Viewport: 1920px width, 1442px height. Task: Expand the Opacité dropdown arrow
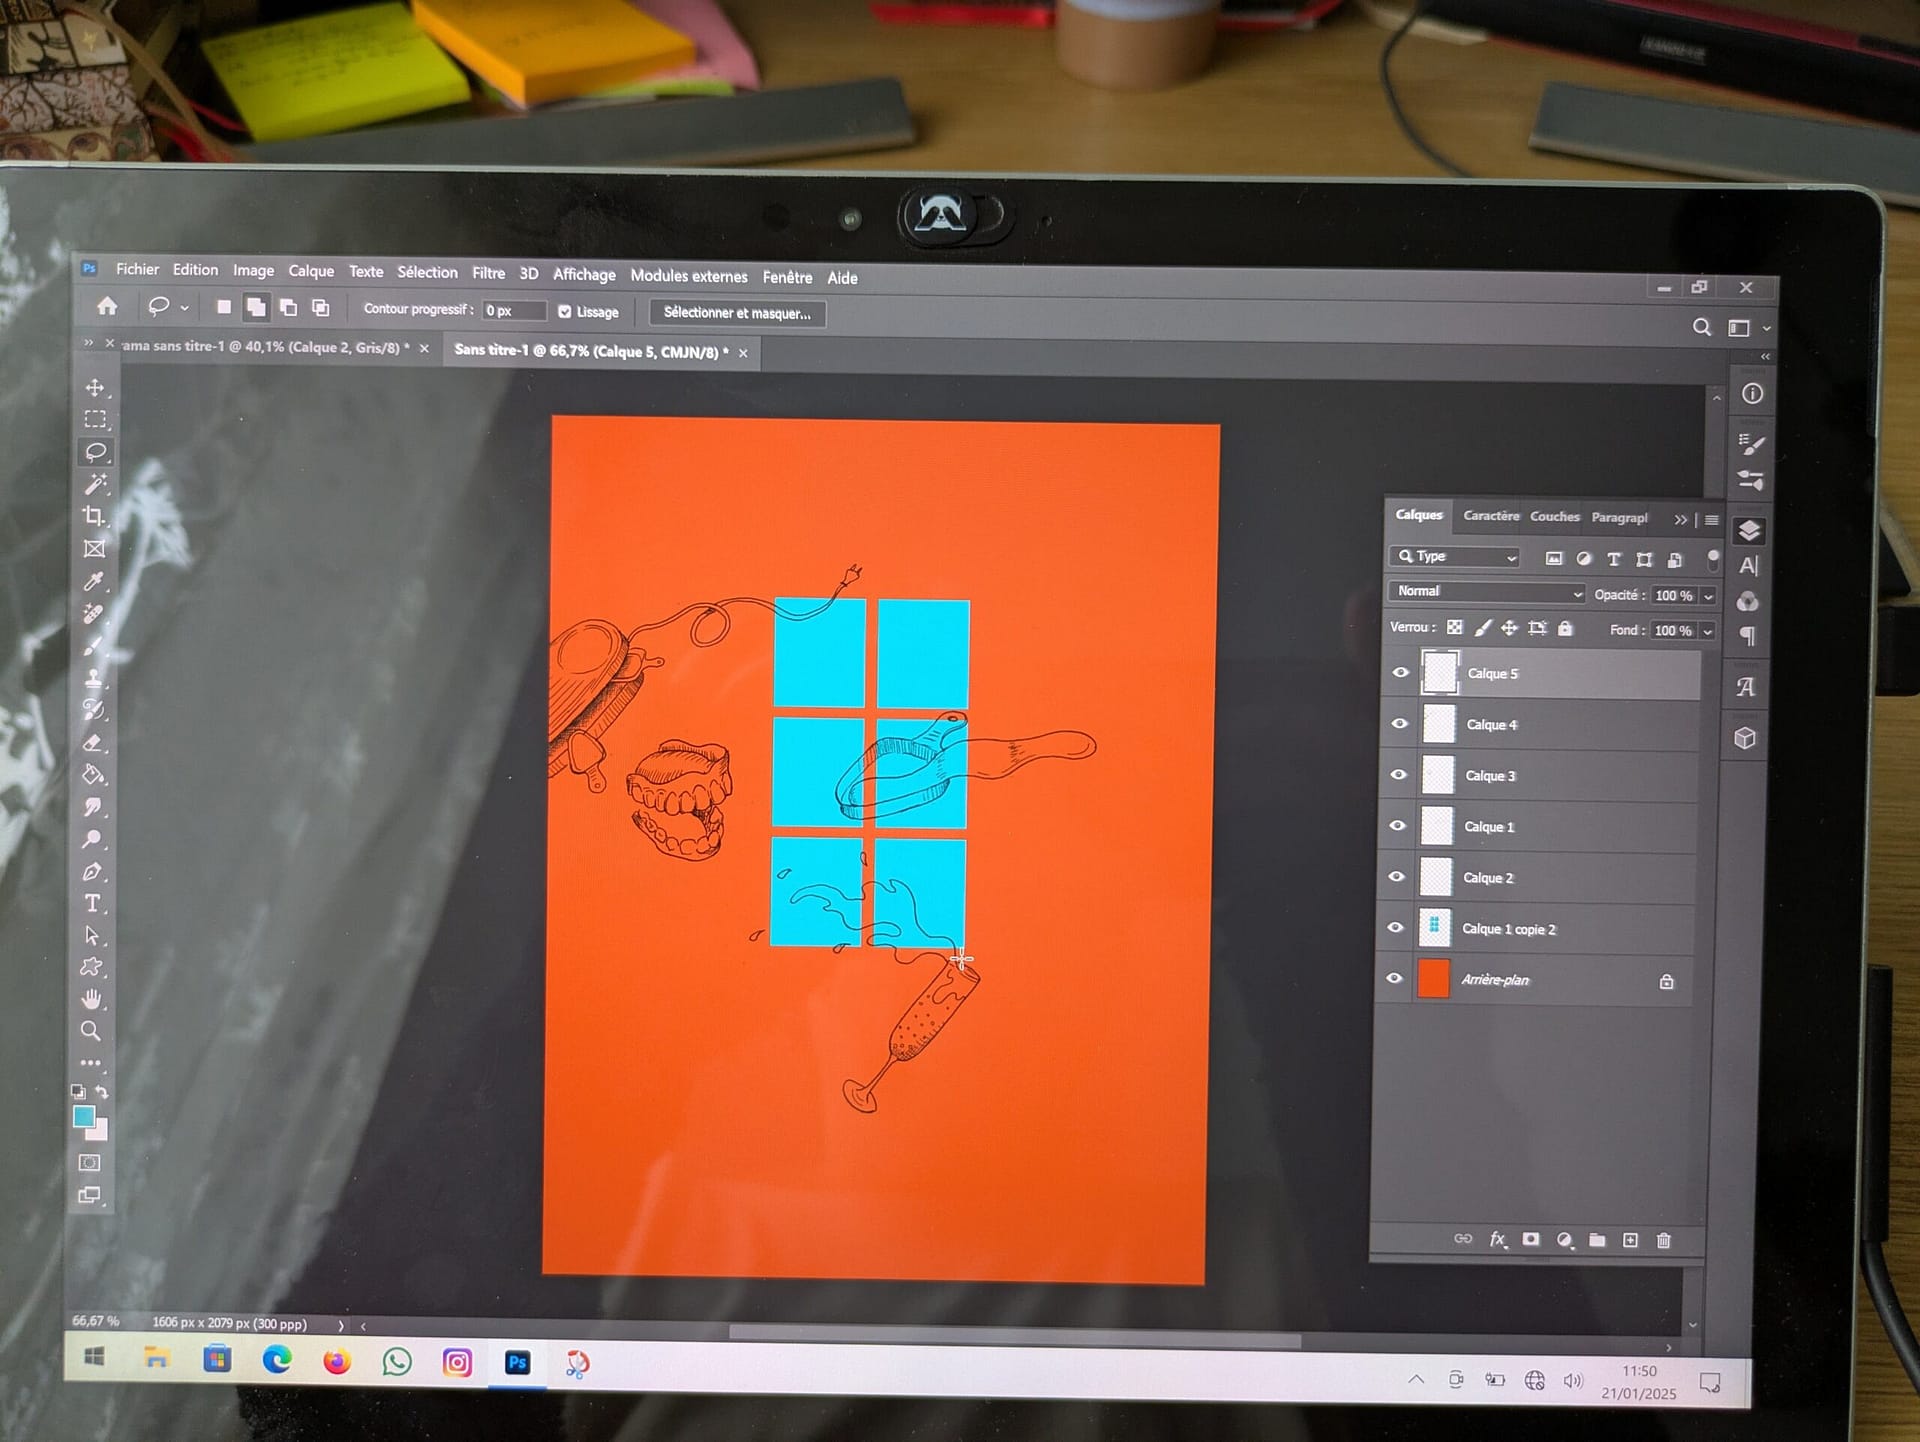tap(1709, 596)
